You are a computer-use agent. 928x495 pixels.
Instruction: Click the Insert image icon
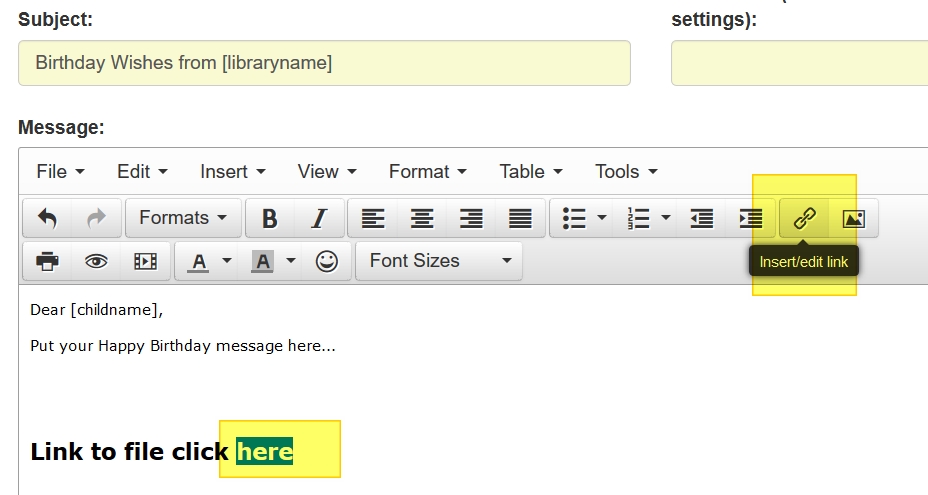[x=853, y=218]
